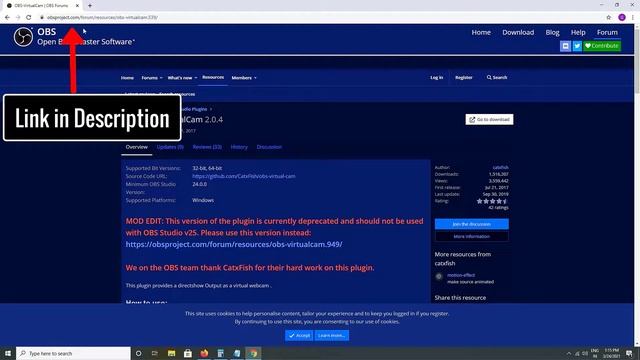The image size is (640, 360).
Task: Expand the Members dropdown menu
Action: (244, 78)
